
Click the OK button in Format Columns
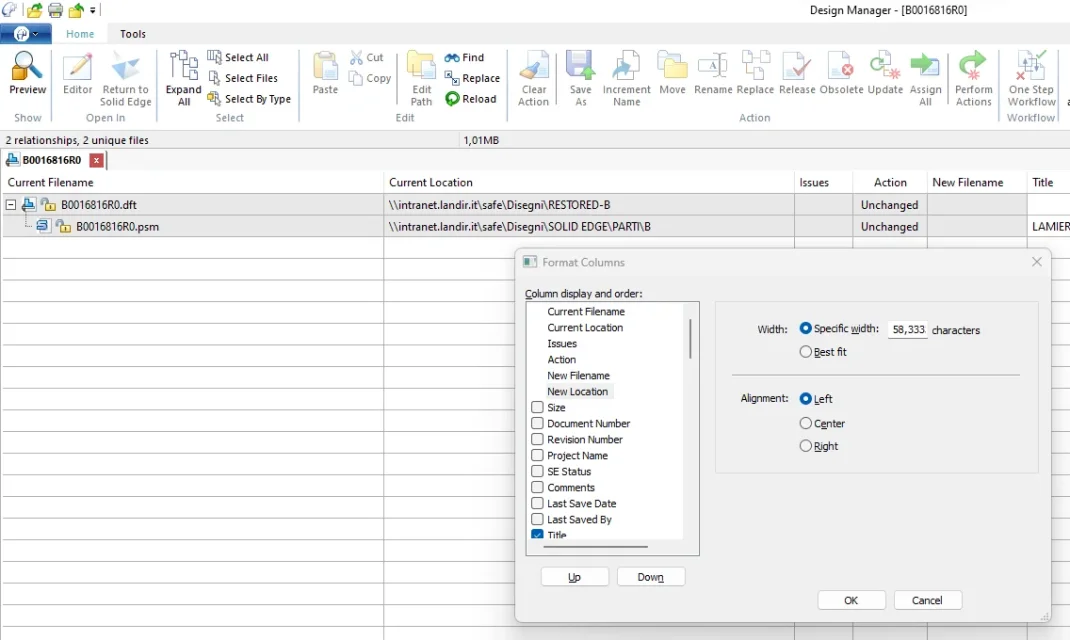tap(851, 600)
